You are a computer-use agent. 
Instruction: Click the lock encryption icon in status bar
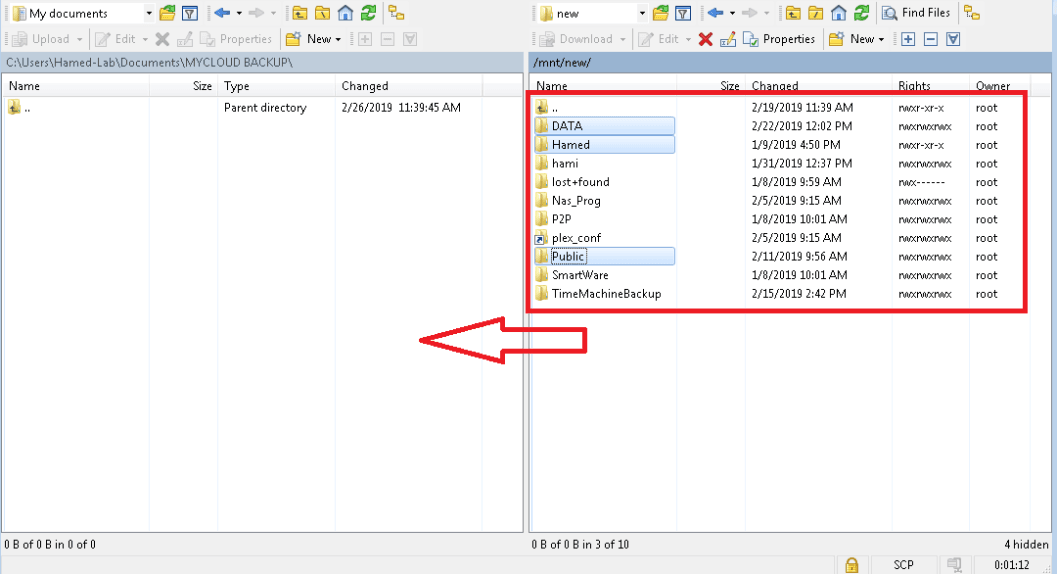(x=852, y=565)
